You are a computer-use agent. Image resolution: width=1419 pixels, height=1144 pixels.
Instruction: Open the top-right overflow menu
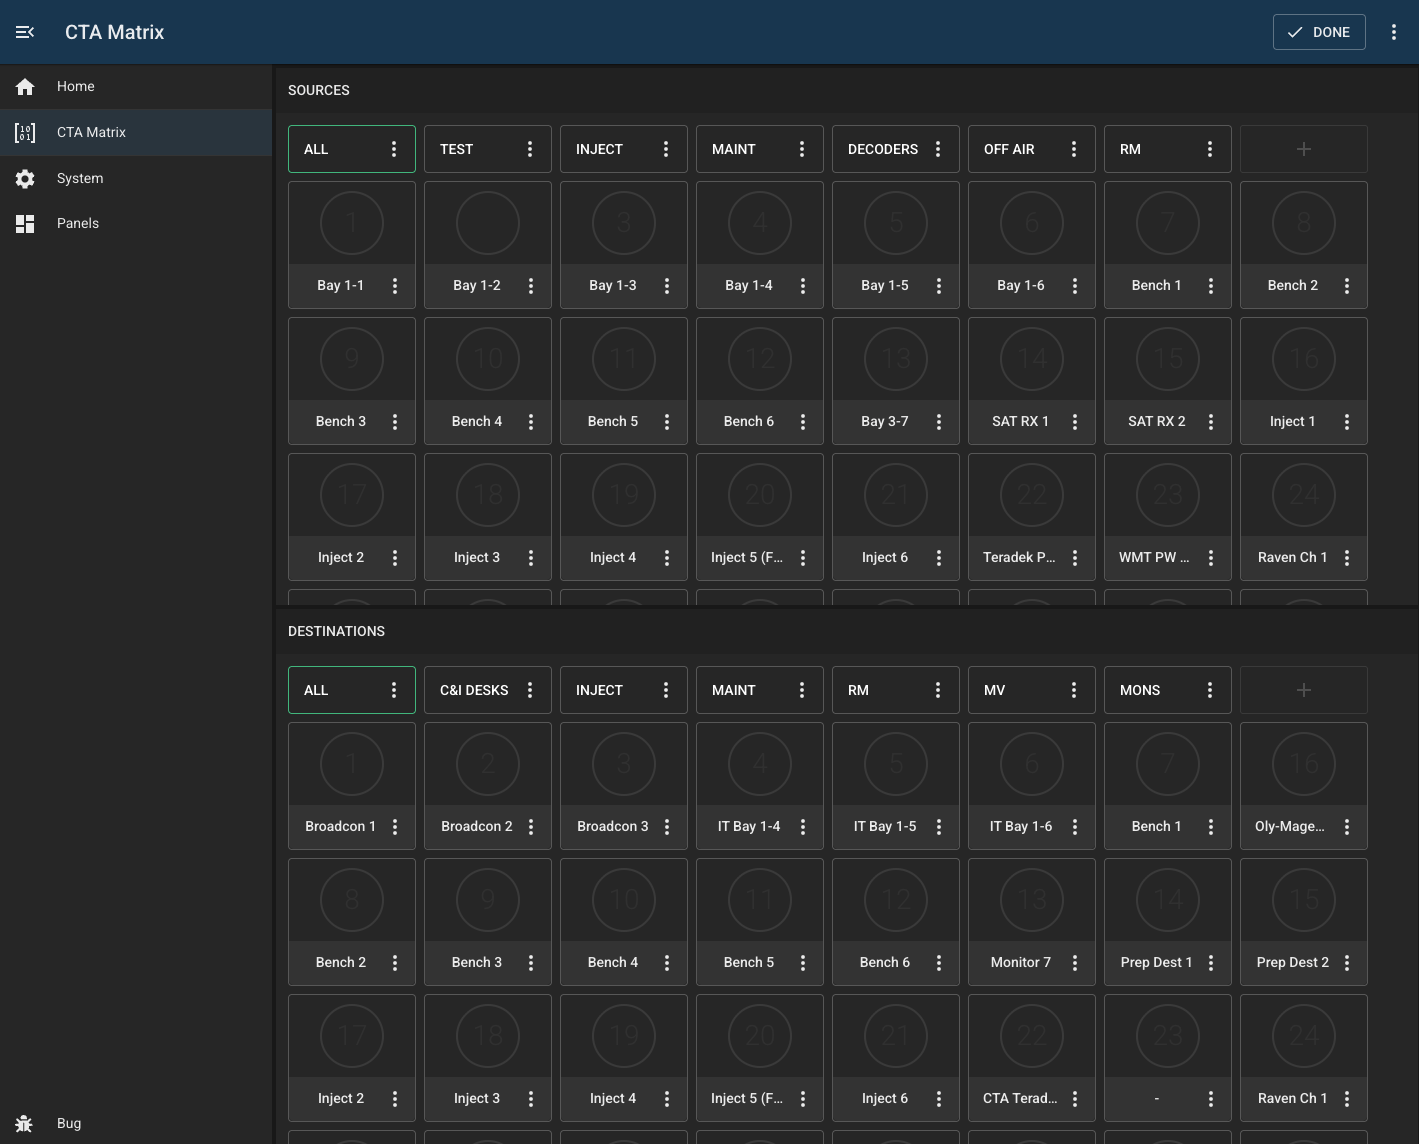click(x=1393, y=32)
